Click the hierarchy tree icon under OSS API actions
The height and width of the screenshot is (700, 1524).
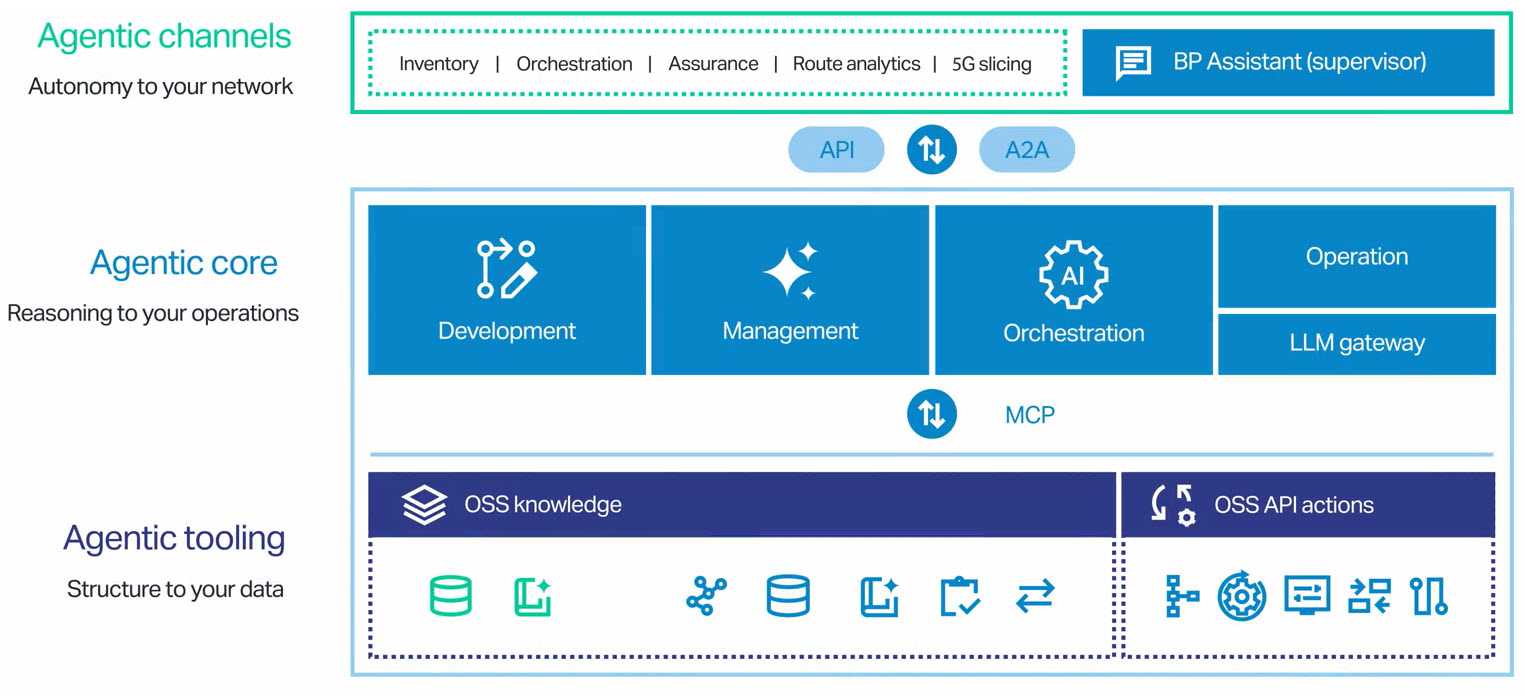click(1182, 596)
